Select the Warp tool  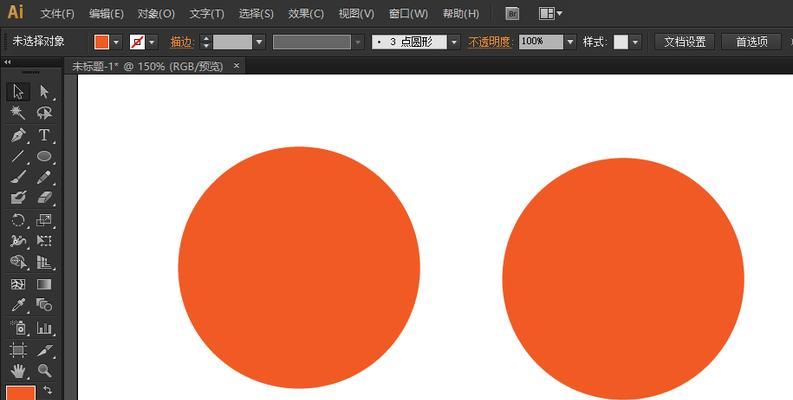pyautogui.click(x=18, y=241)
